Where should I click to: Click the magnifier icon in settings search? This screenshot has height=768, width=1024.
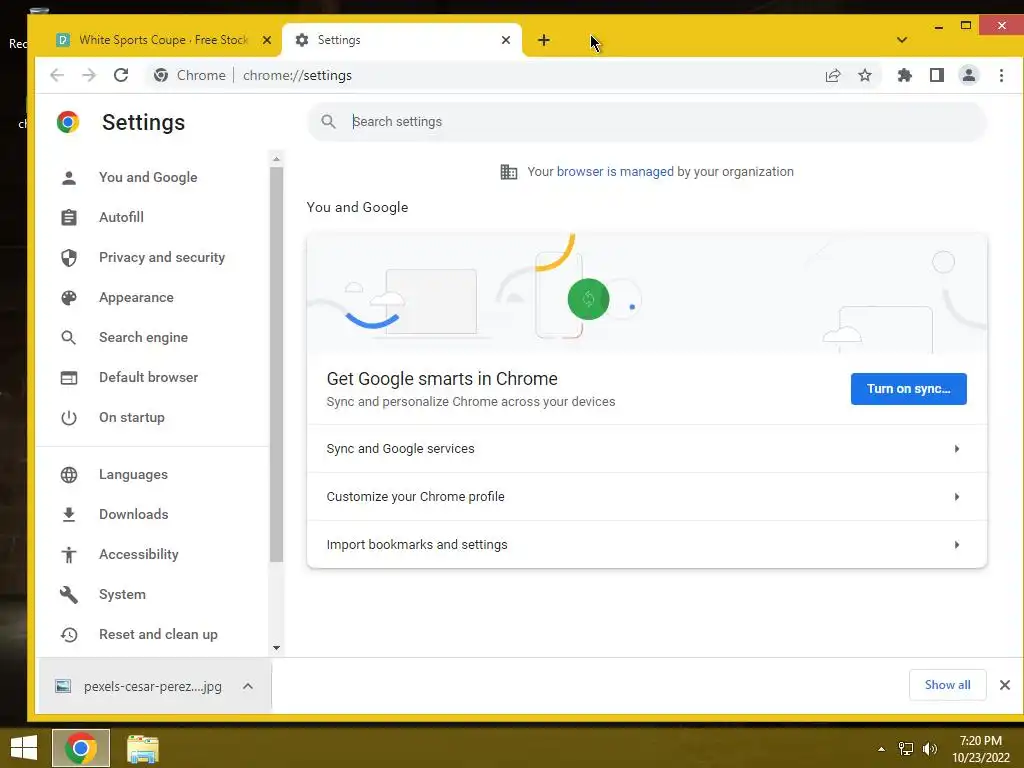(328, 121)
